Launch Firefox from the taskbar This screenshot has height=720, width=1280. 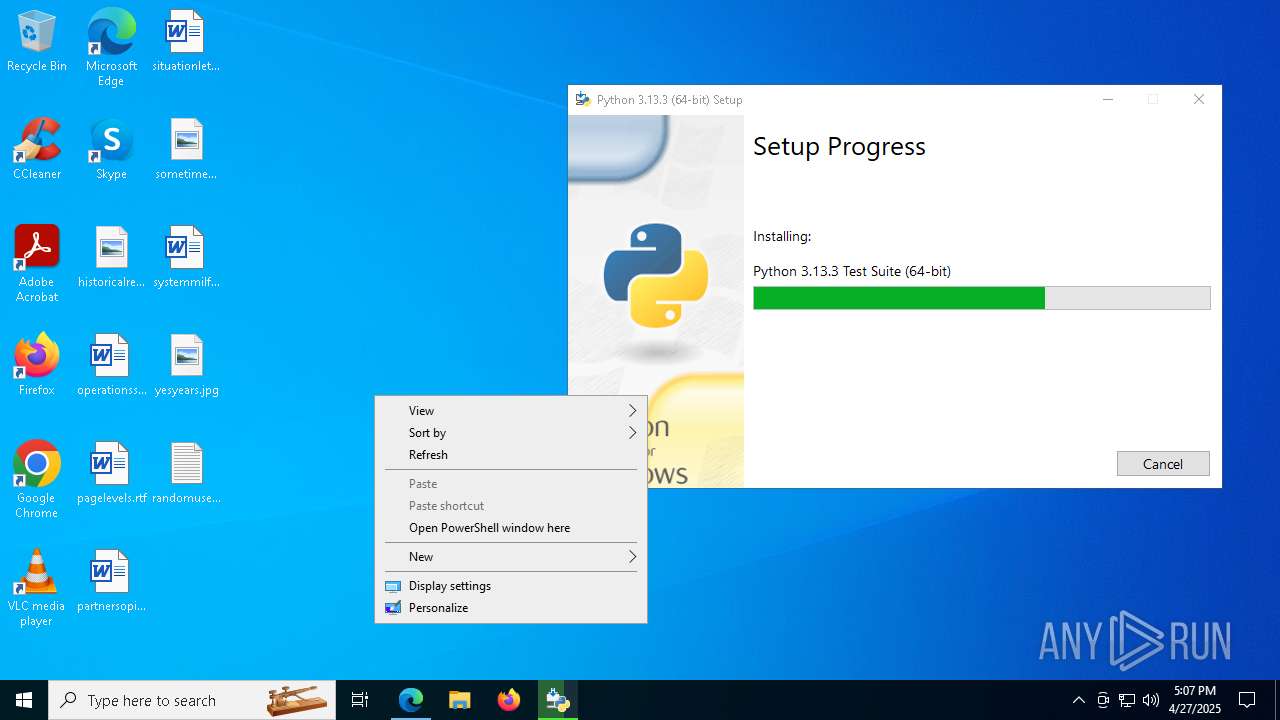point(508,700)
